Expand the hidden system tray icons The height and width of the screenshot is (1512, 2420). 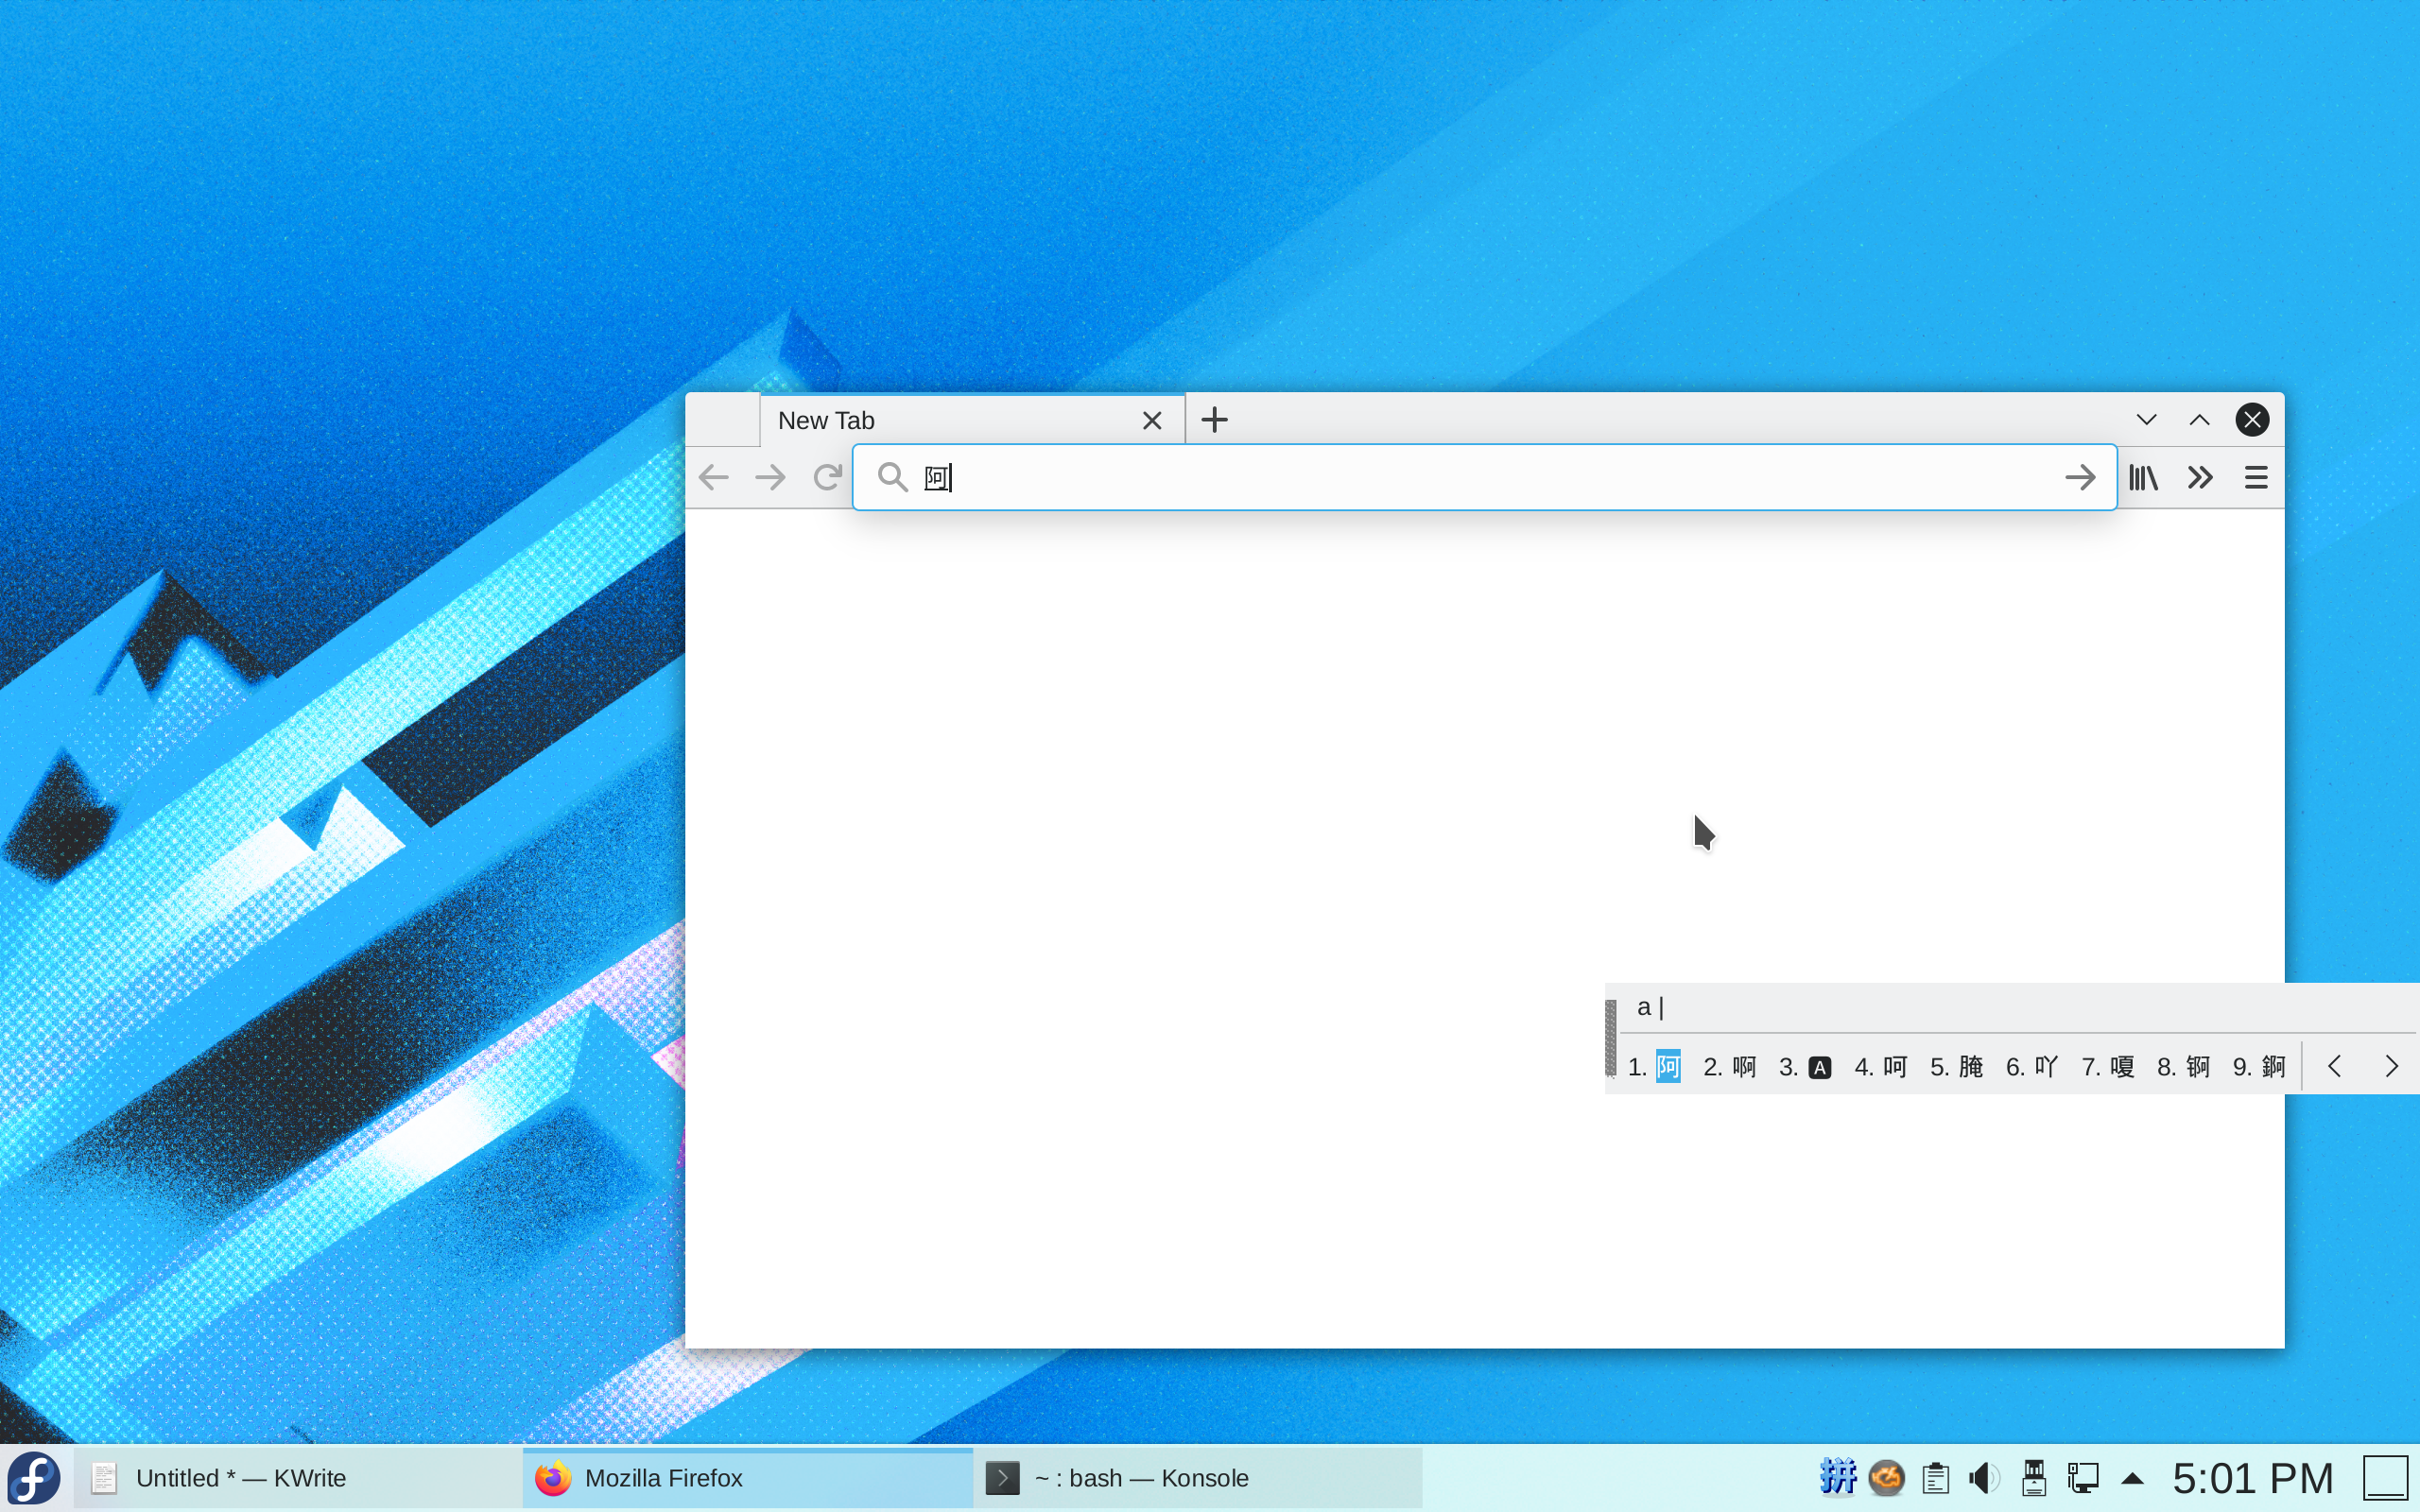(2133, 1477)
